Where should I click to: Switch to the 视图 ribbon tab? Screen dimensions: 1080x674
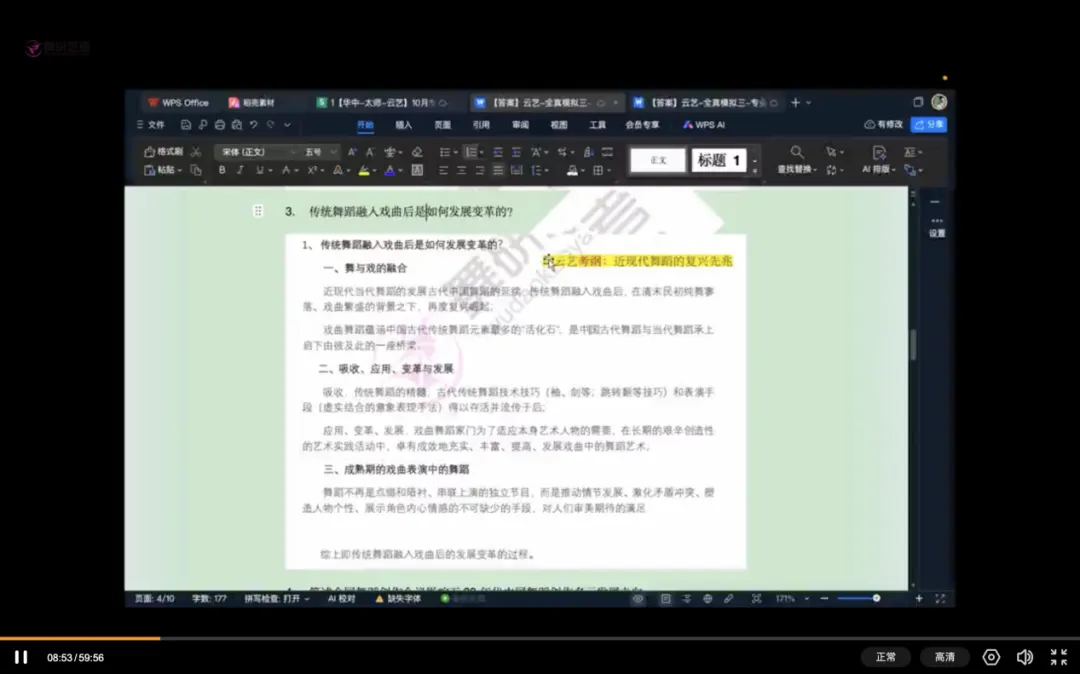[559, 125]
